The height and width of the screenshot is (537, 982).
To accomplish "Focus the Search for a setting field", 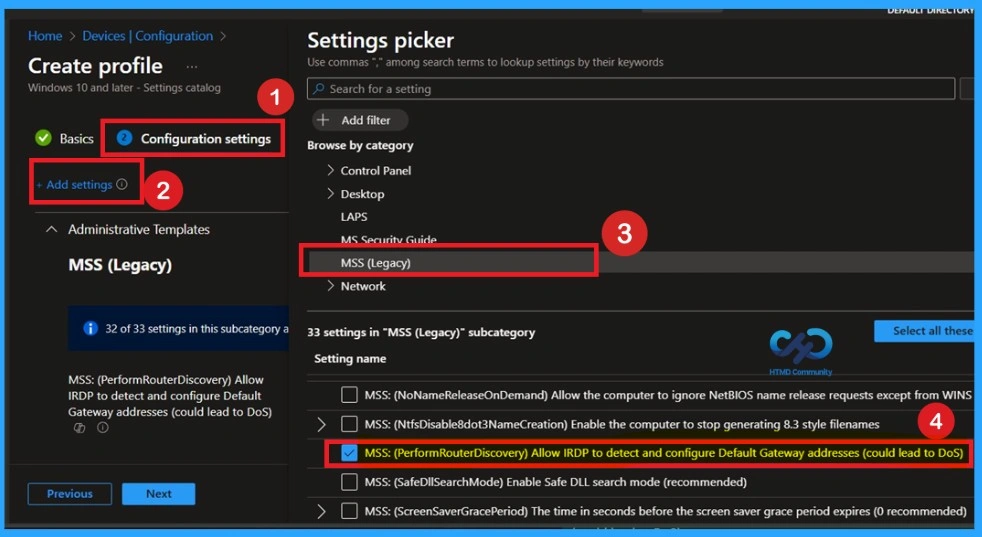I will click(631, 89).
